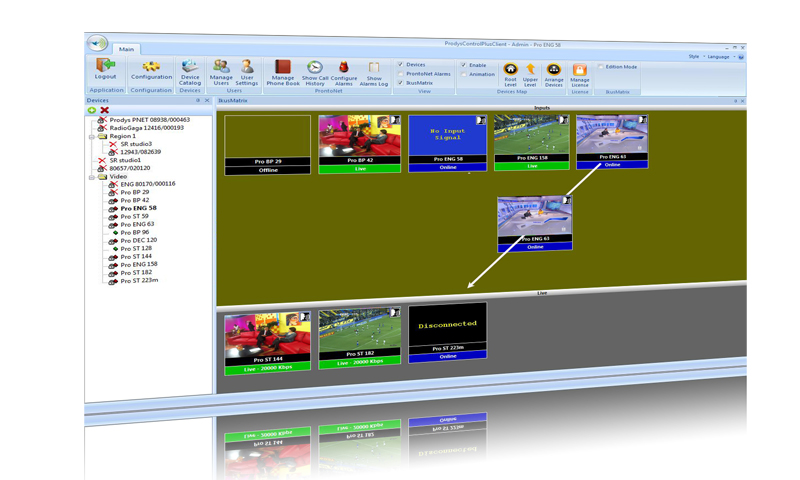
Task: Enable the Animation checkbox
Action: 463,74
